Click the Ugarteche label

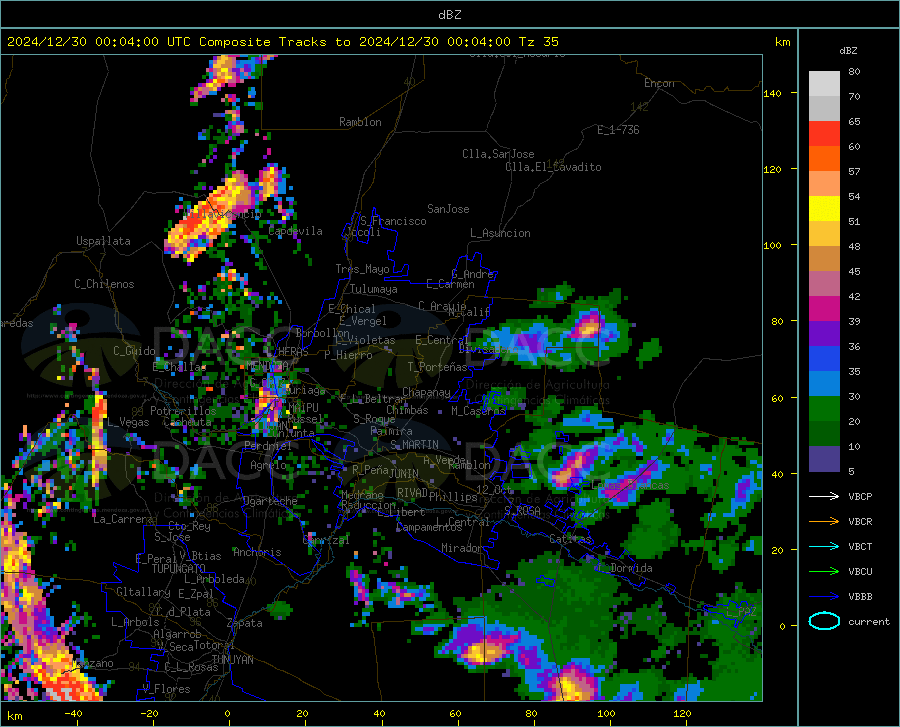tap(270, 501)
